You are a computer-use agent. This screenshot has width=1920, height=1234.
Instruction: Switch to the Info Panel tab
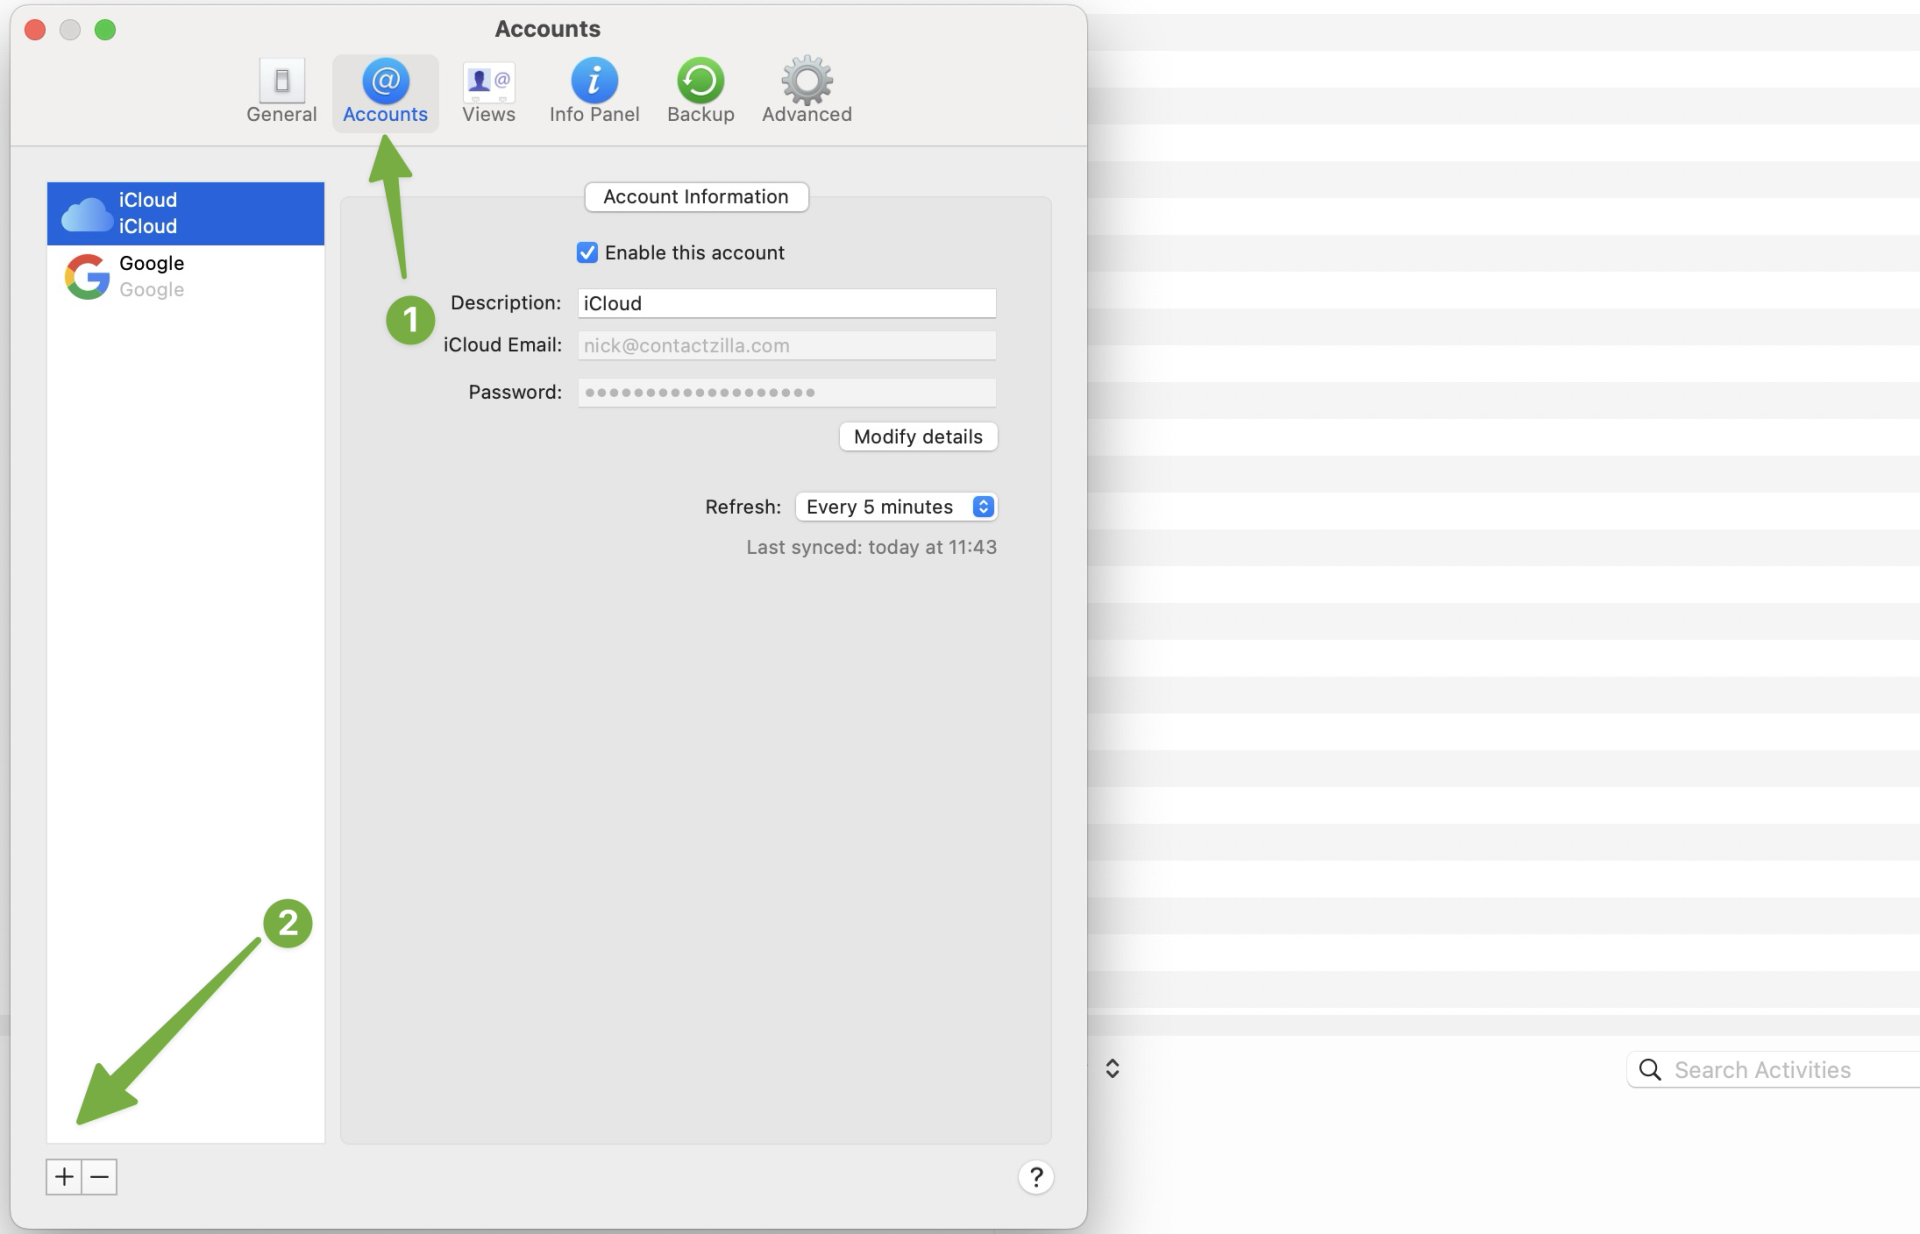(594, 92)
